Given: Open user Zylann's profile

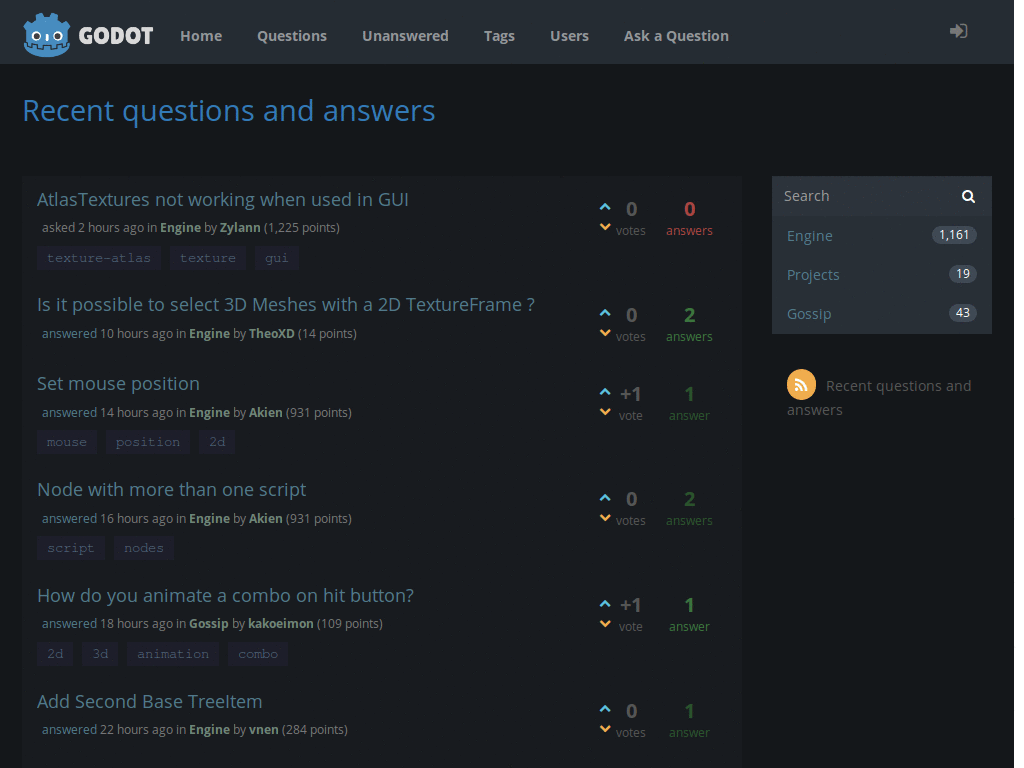Looking at the screenshot, I should [x=240, y=227].
